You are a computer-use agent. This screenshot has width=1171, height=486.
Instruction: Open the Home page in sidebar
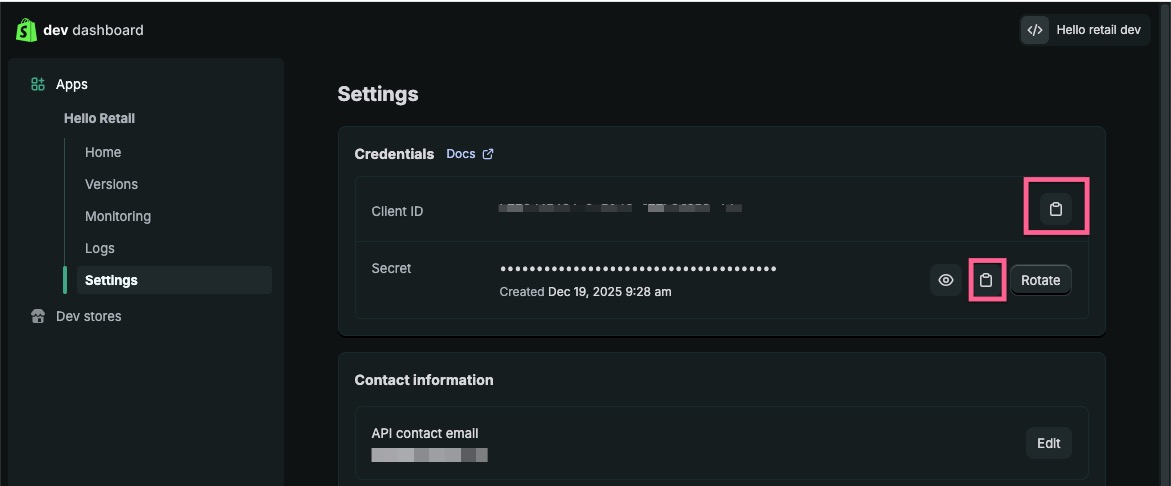point(103,152)
